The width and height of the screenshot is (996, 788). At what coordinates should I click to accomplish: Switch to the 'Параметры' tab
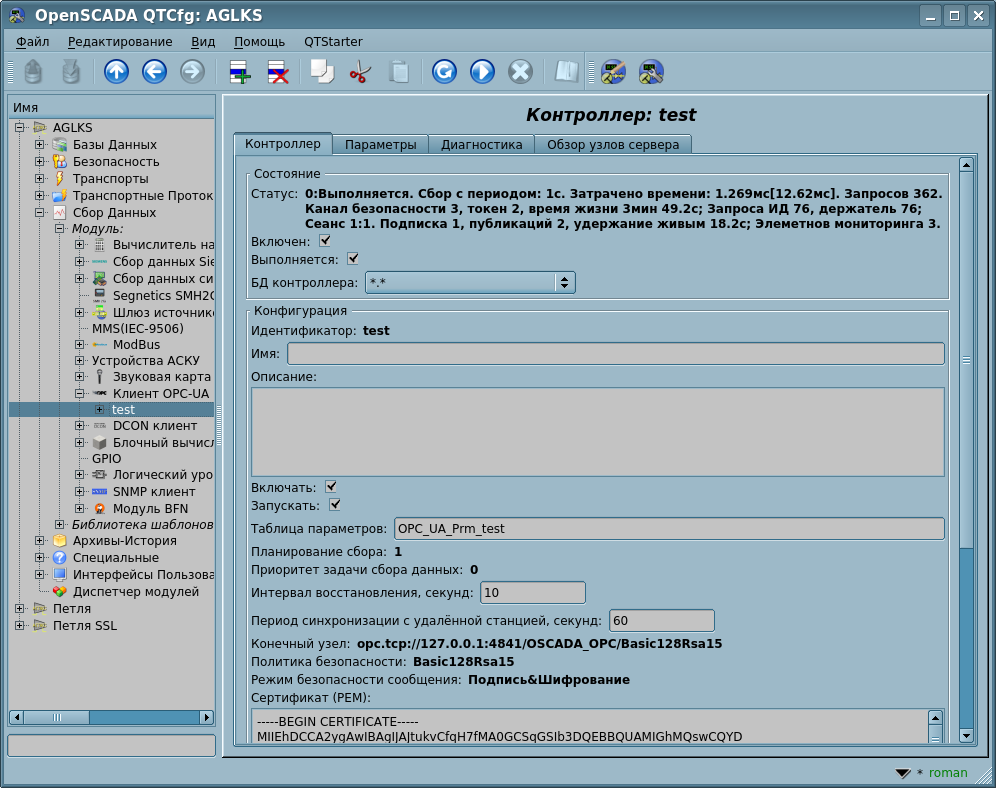380,145
